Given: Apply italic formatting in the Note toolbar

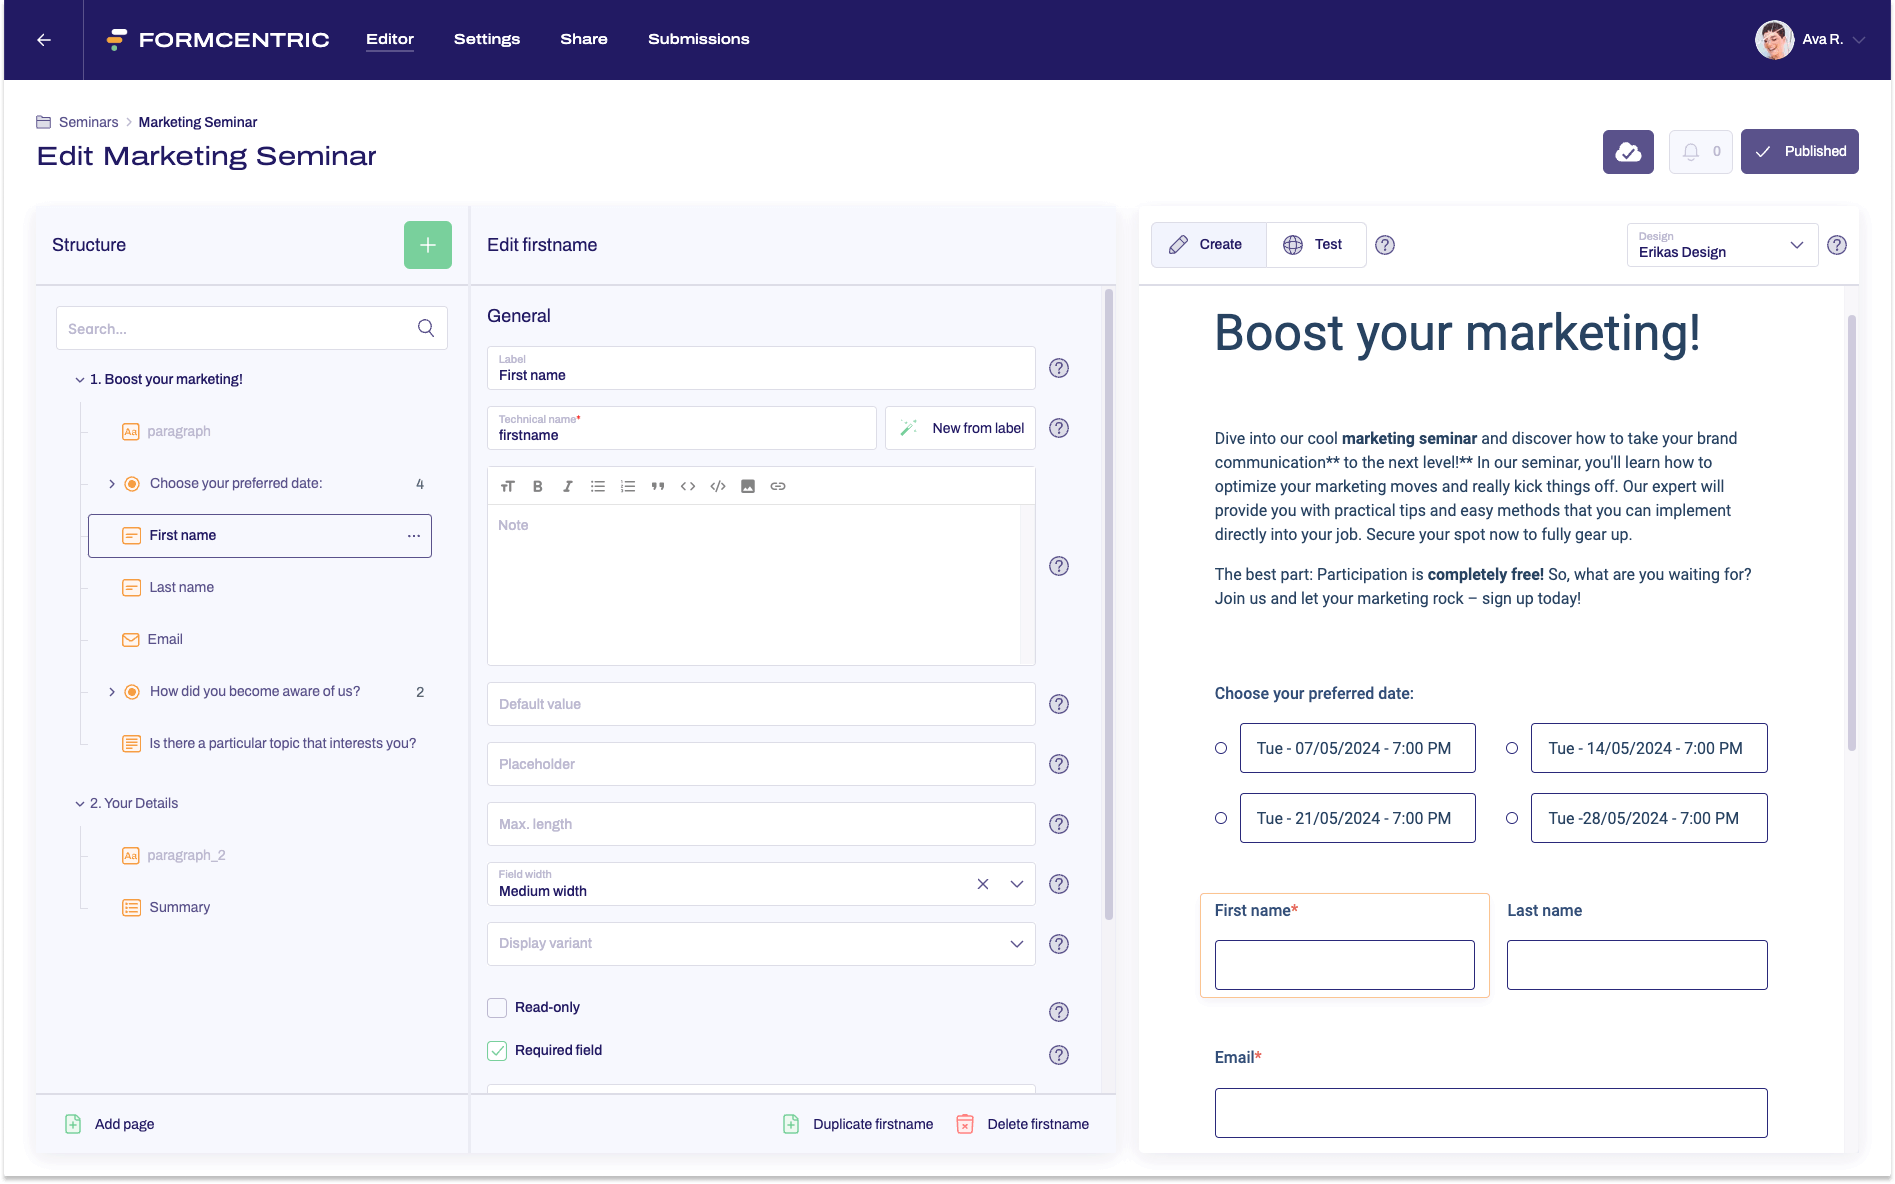Looking at the screenshot, I should (x=568, y=486).
